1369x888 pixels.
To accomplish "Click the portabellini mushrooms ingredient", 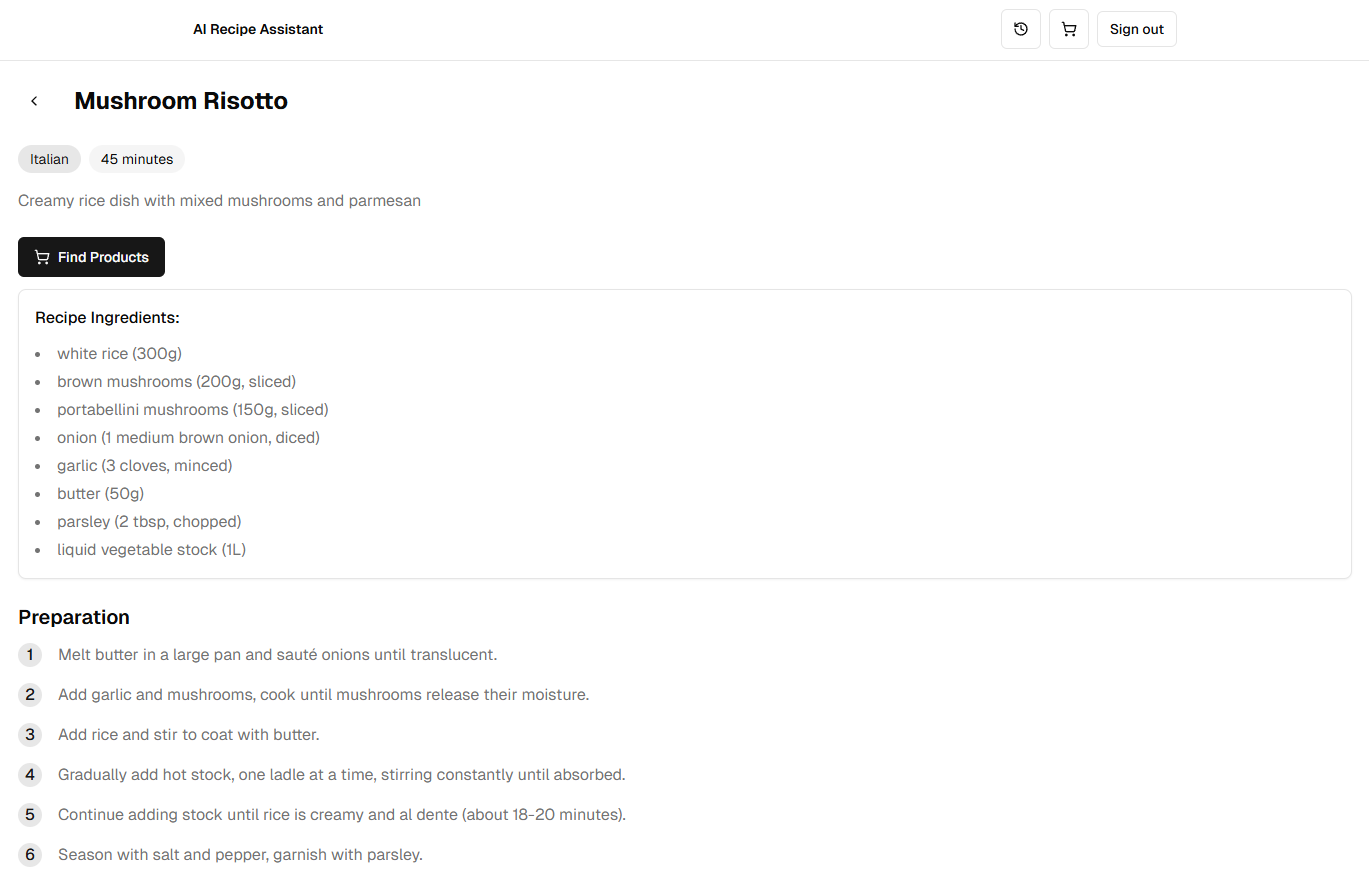I will (192, 409).
